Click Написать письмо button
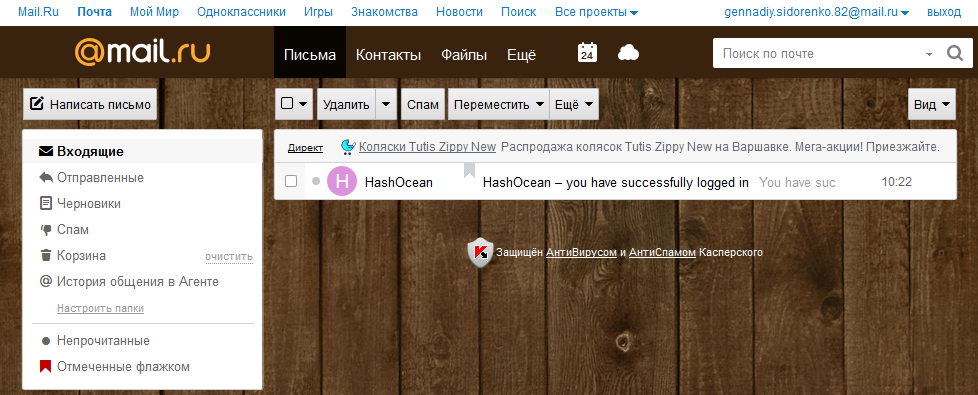The height and width of the screenshot is (395, 978). 90,104
